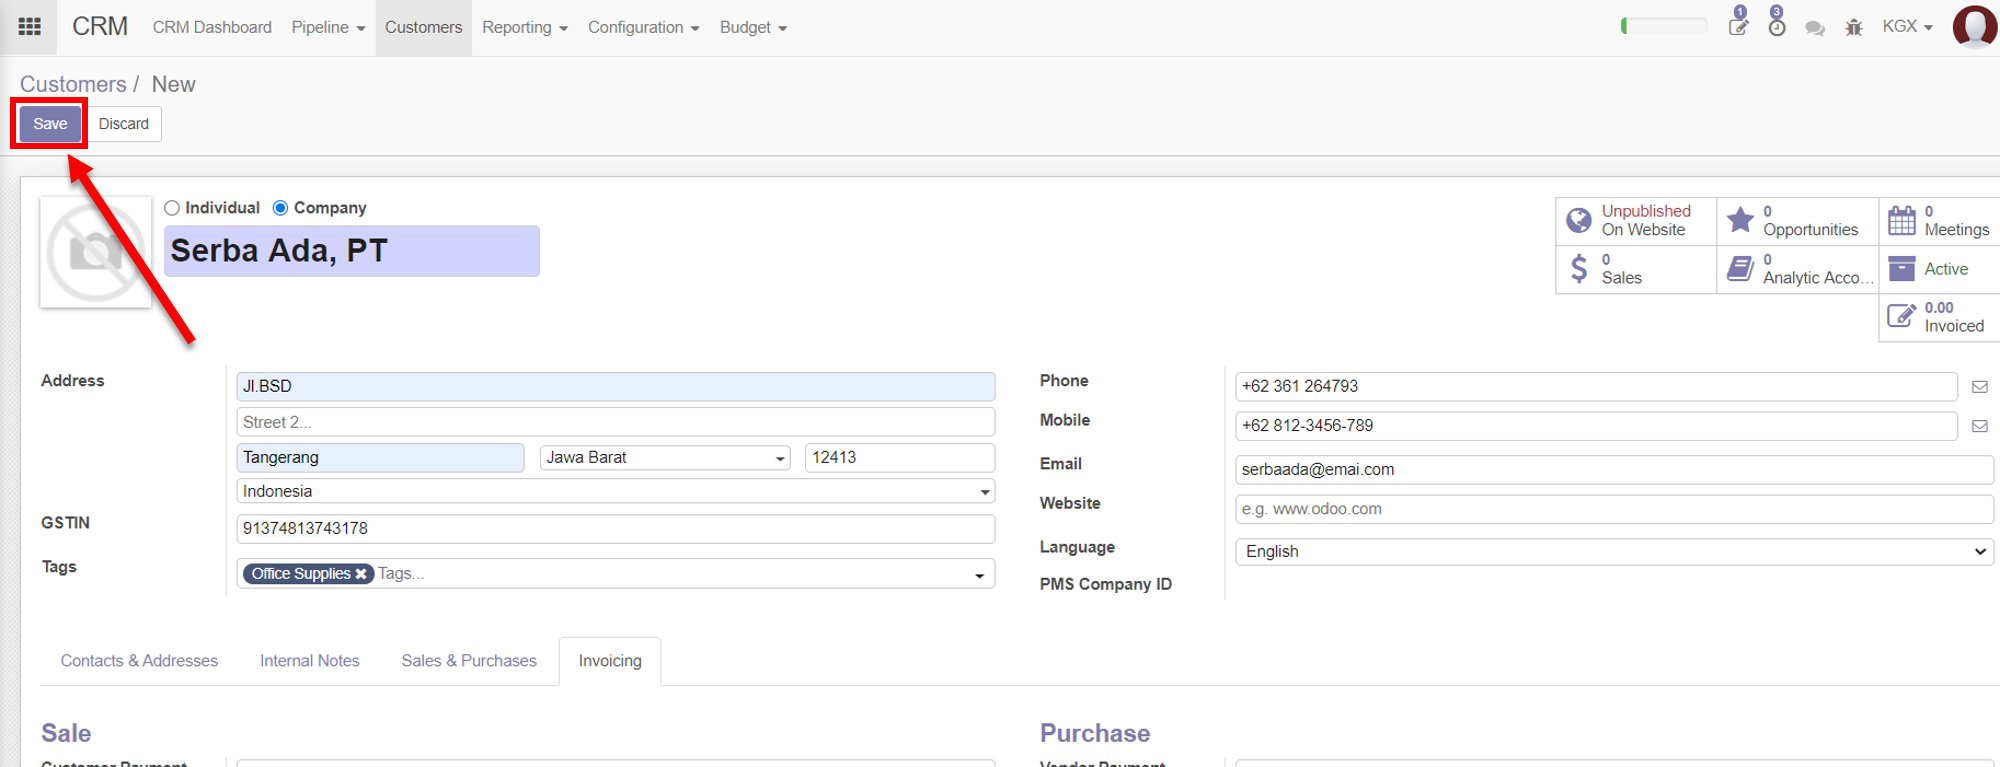Viewport: 2000px width, 767px height.
Task: Click the Mobile number field
Action: (x=1597, y=426)
